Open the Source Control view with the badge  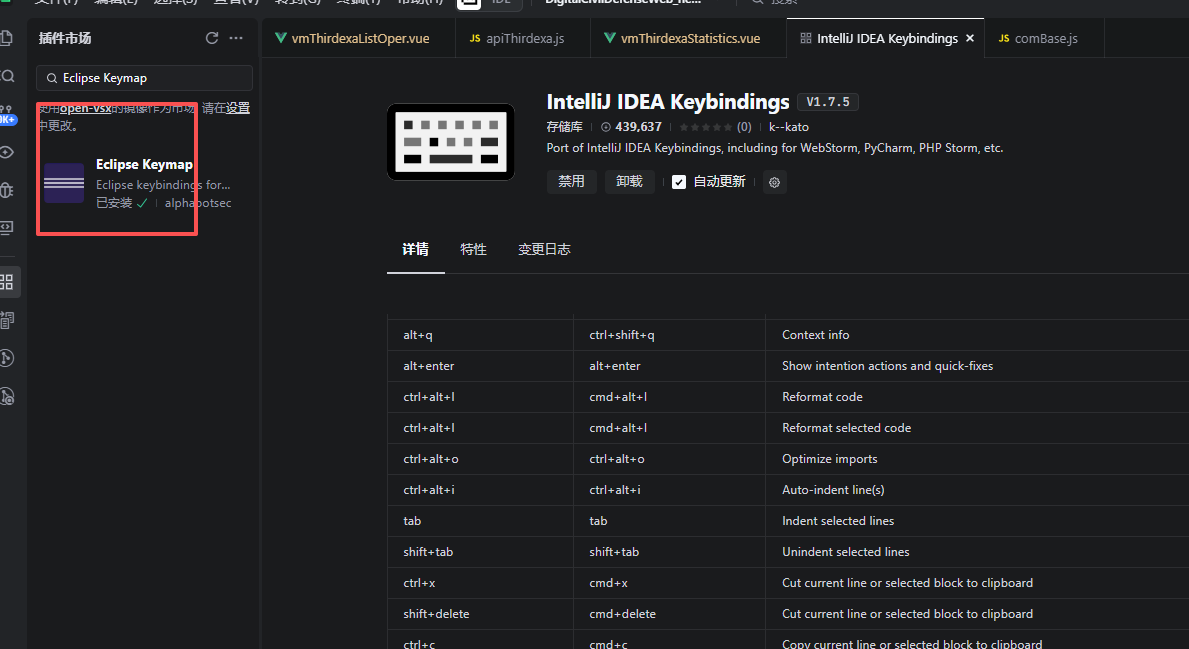click(x=7, y=114)
